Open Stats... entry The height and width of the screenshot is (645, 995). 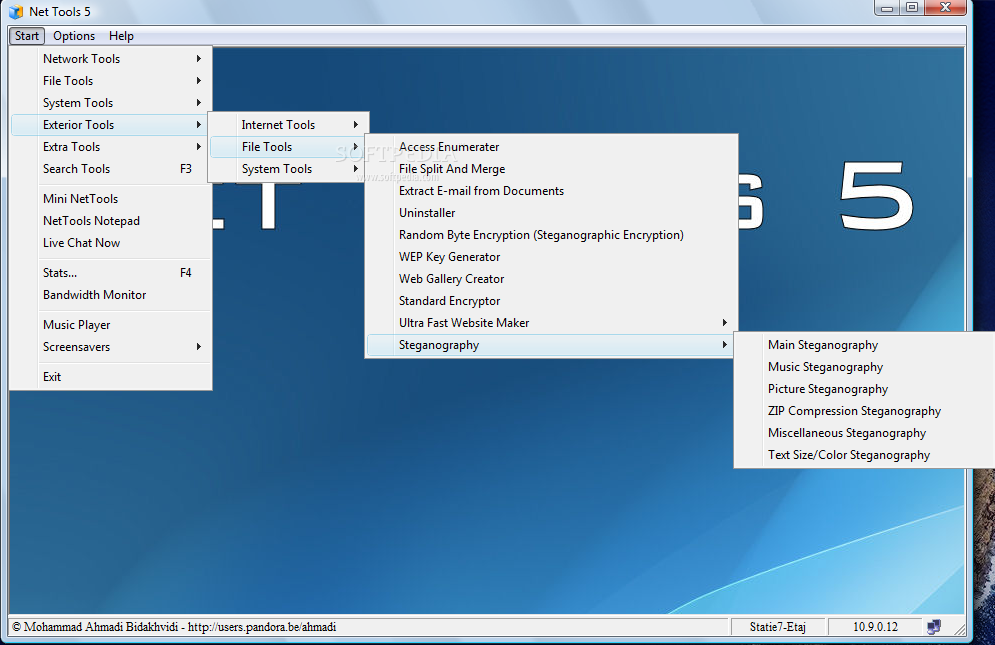coord(111,273)
